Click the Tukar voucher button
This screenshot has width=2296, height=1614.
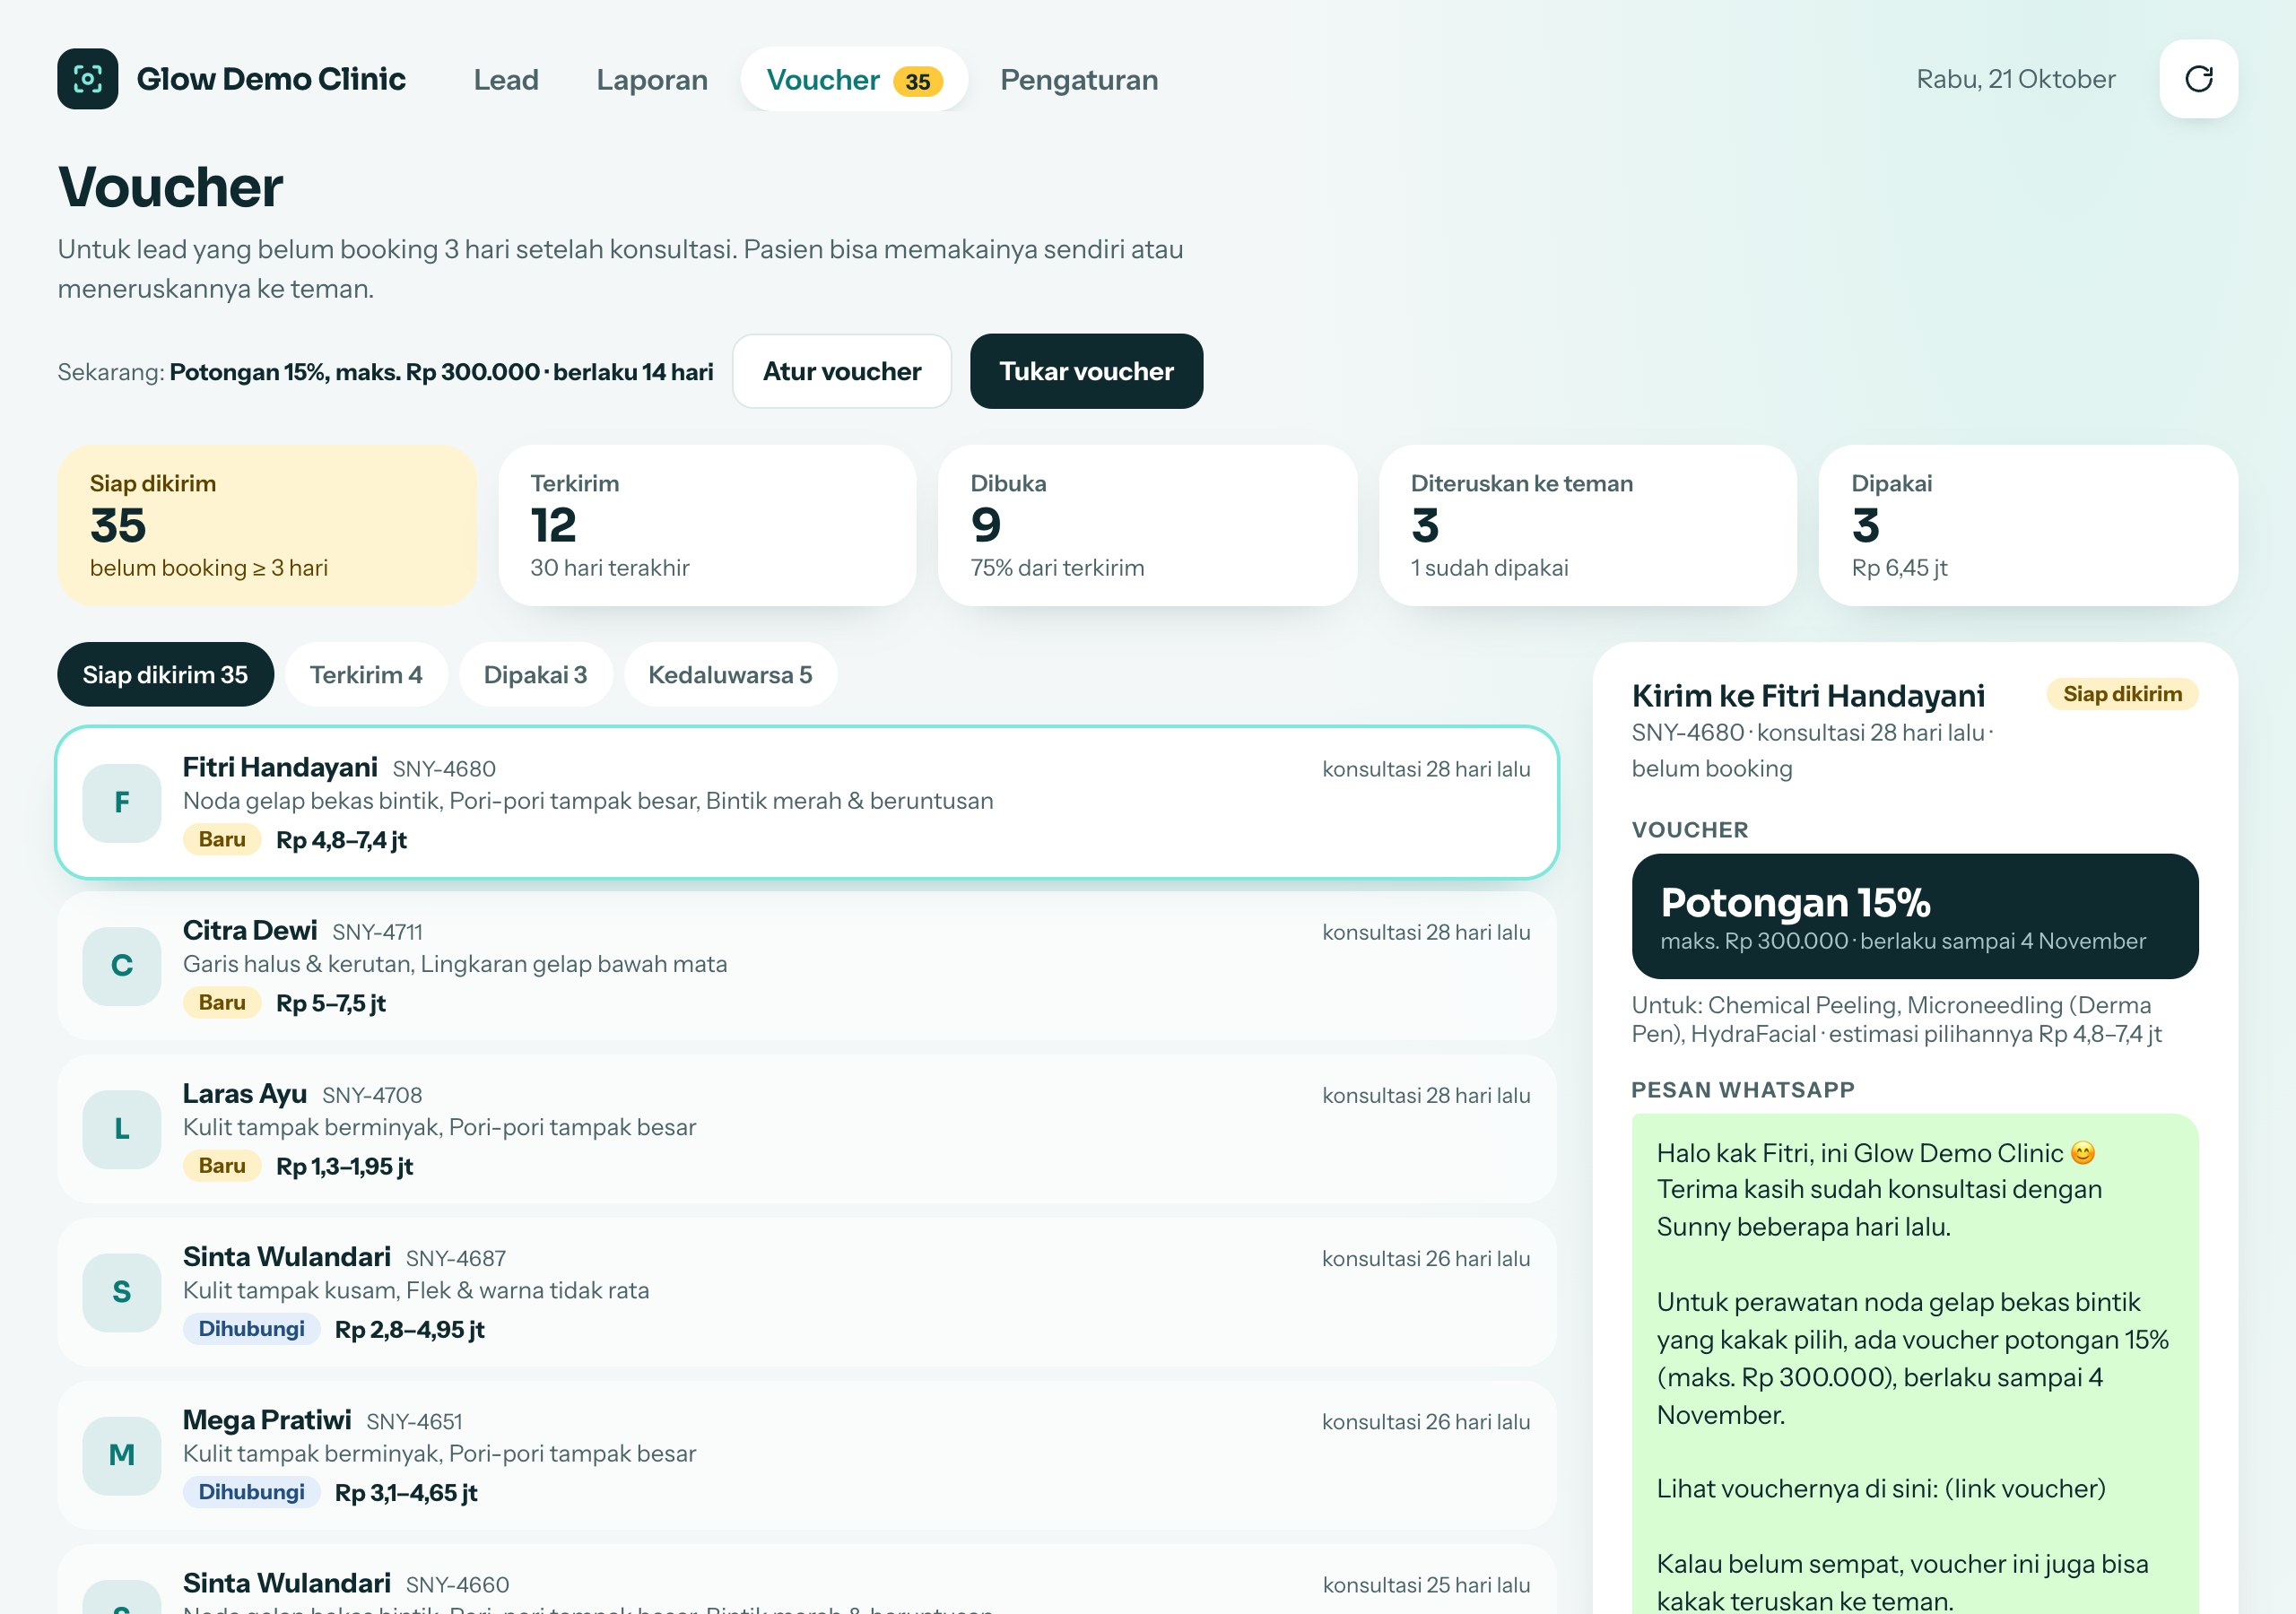point(1086,371)
